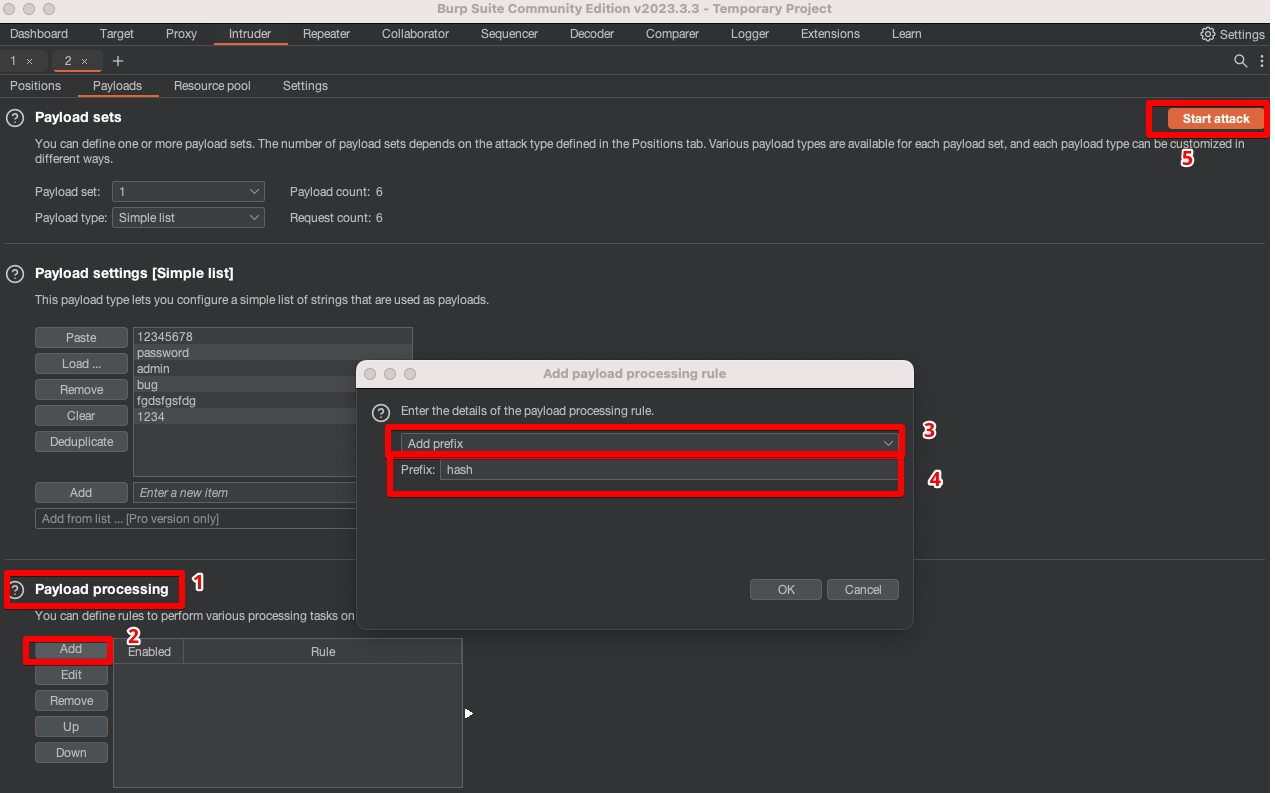Select payload item 12345678
Image resolution: width=1275 pixels, height=793 pixels.
point(273,337)
